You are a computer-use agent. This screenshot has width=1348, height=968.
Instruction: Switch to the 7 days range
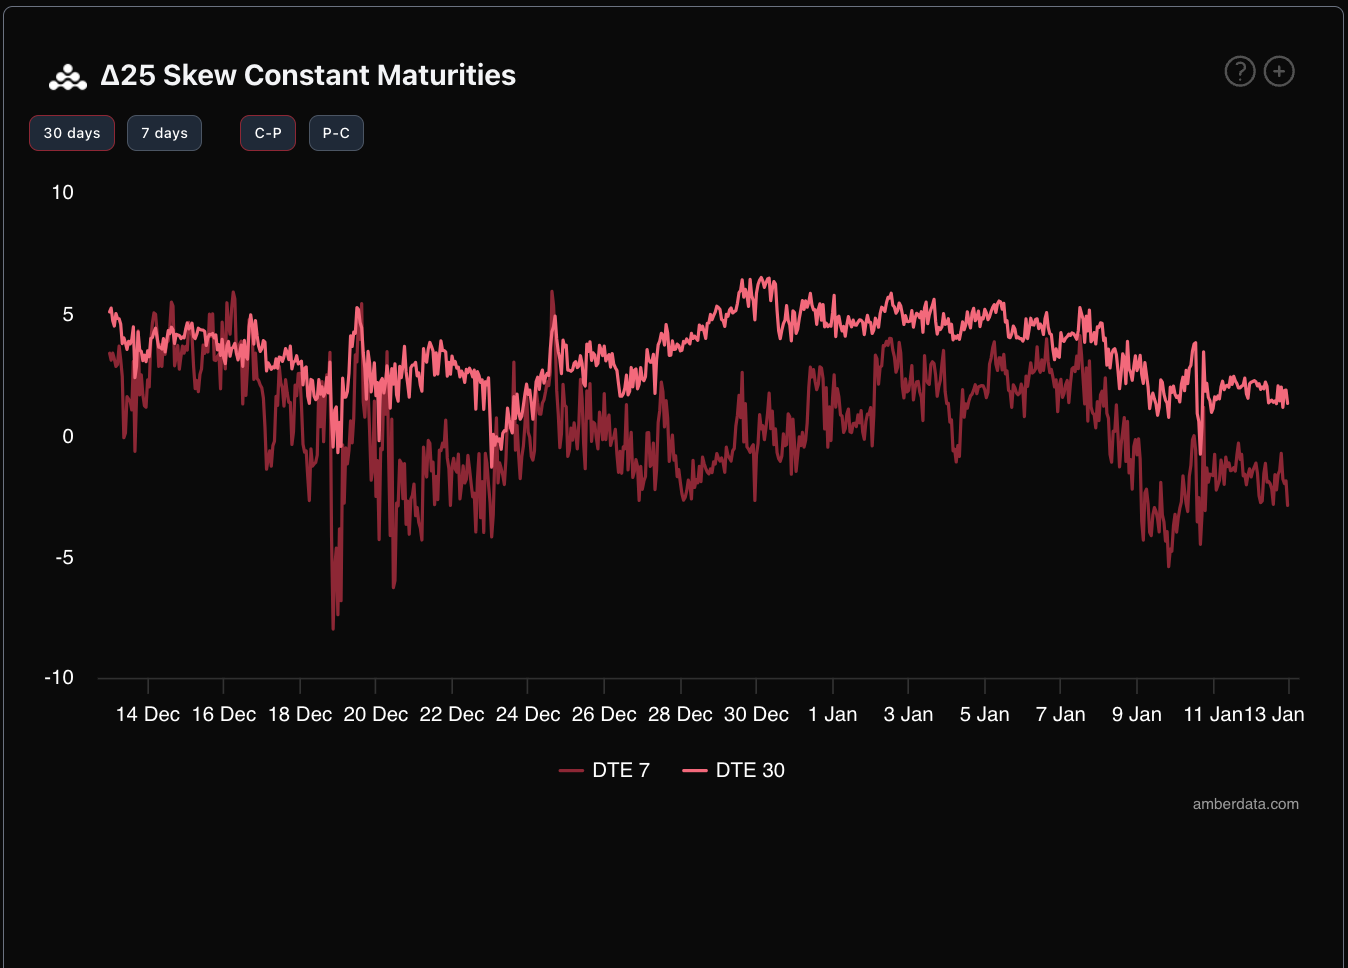164,133
